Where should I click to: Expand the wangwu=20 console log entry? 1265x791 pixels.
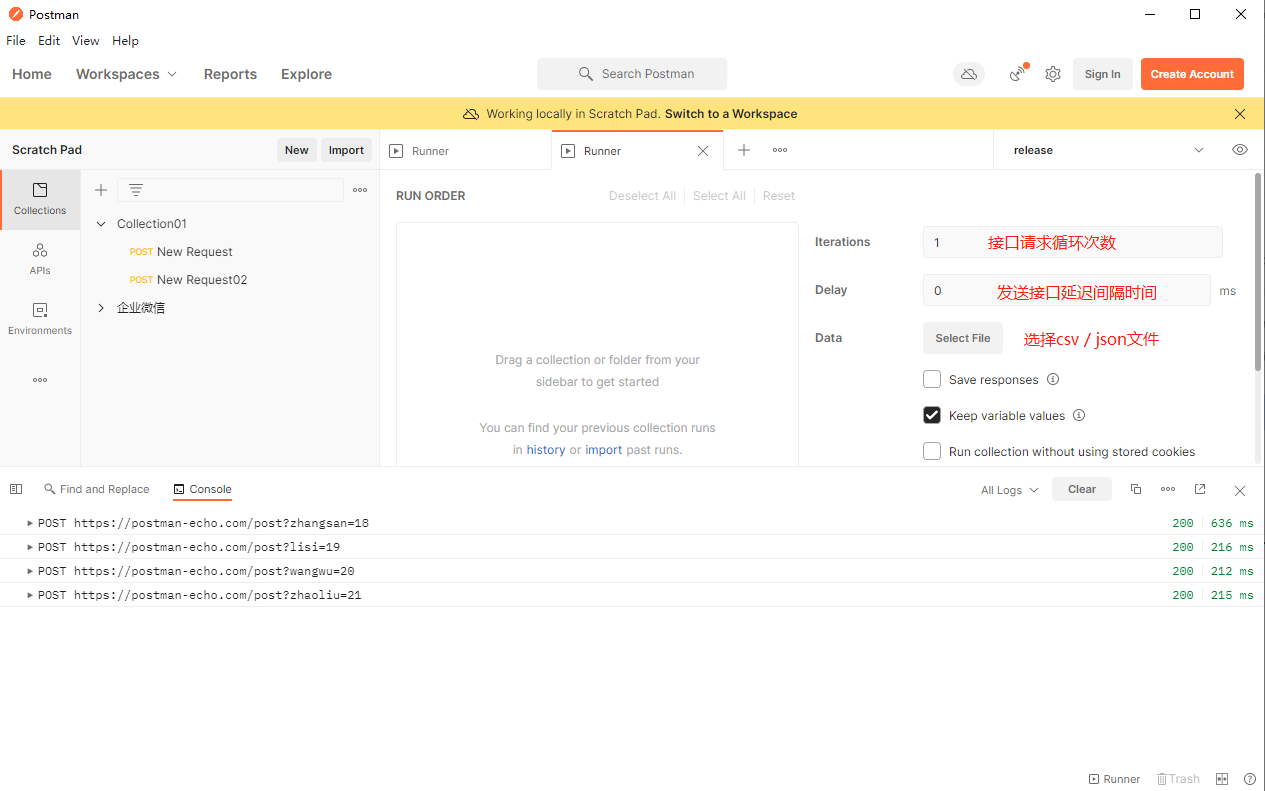(x=30, y=571)
